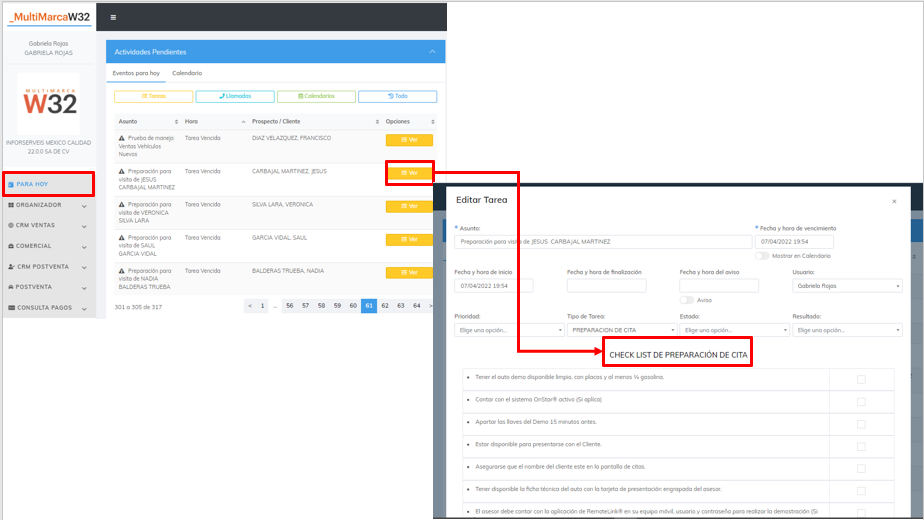Expand CONSULTA PAGOS sidebar menu

[x=48, y=308]
